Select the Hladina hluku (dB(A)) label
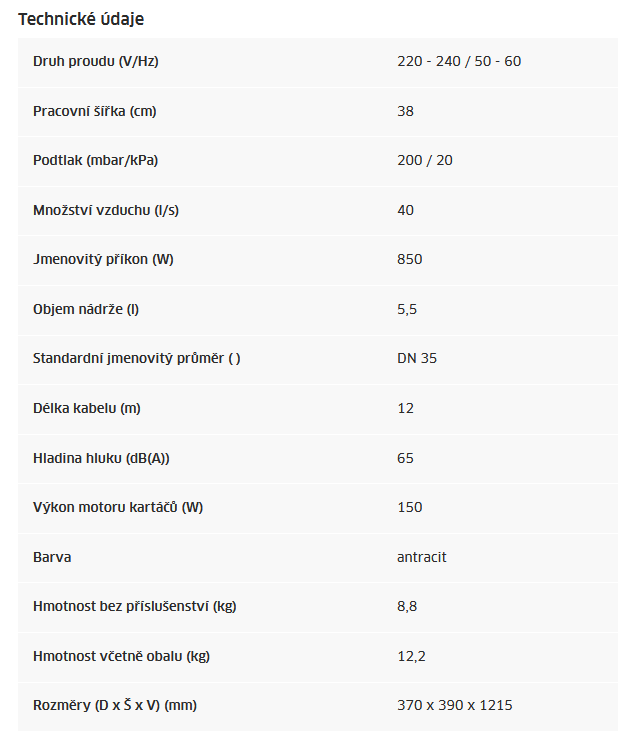625x738 pixels. [x=101, y=458]
